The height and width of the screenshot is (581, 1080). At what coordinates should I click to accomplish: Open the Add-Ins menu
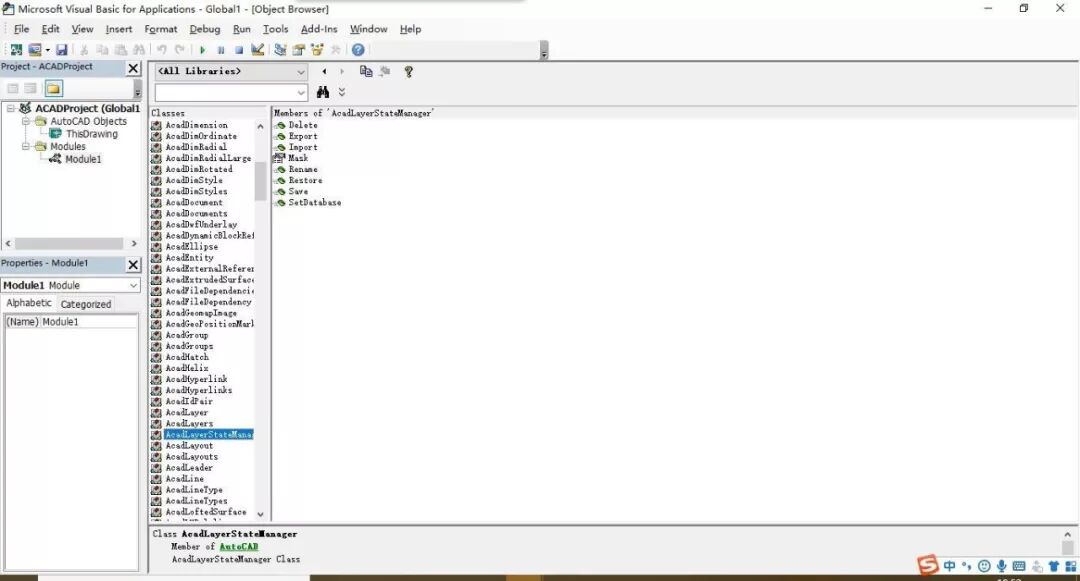(319, 29)
